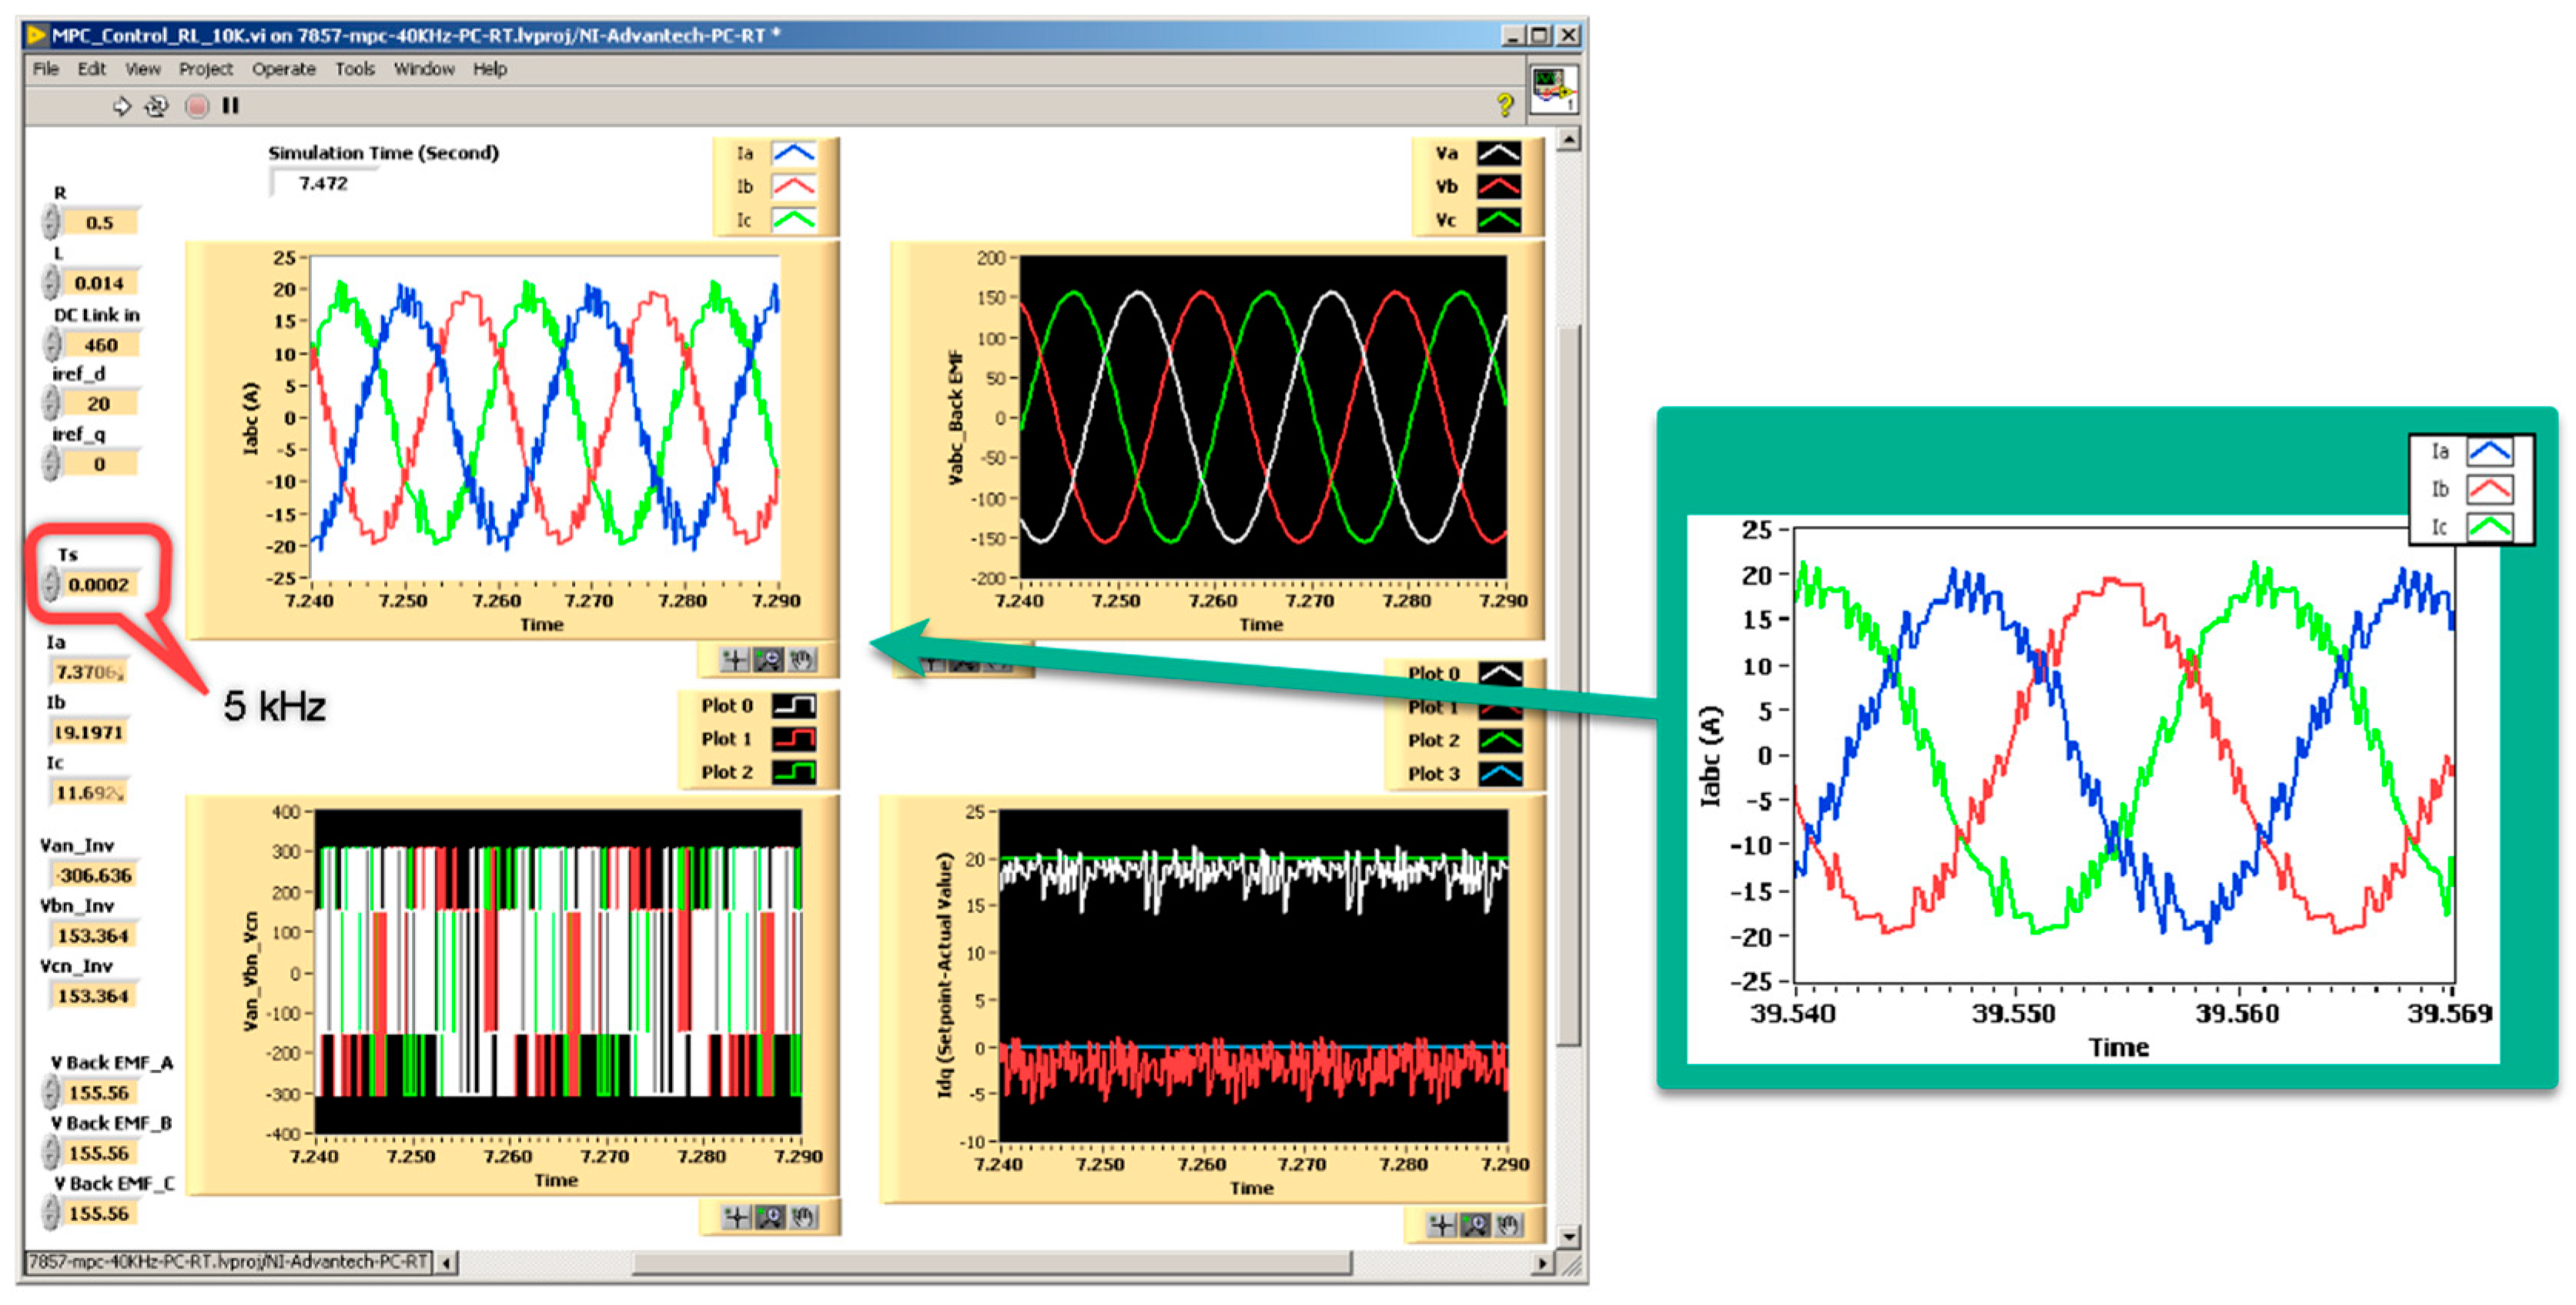
Task: Click the V Back EMF_A stepper arrows
Action: (x=51, y=1092)
